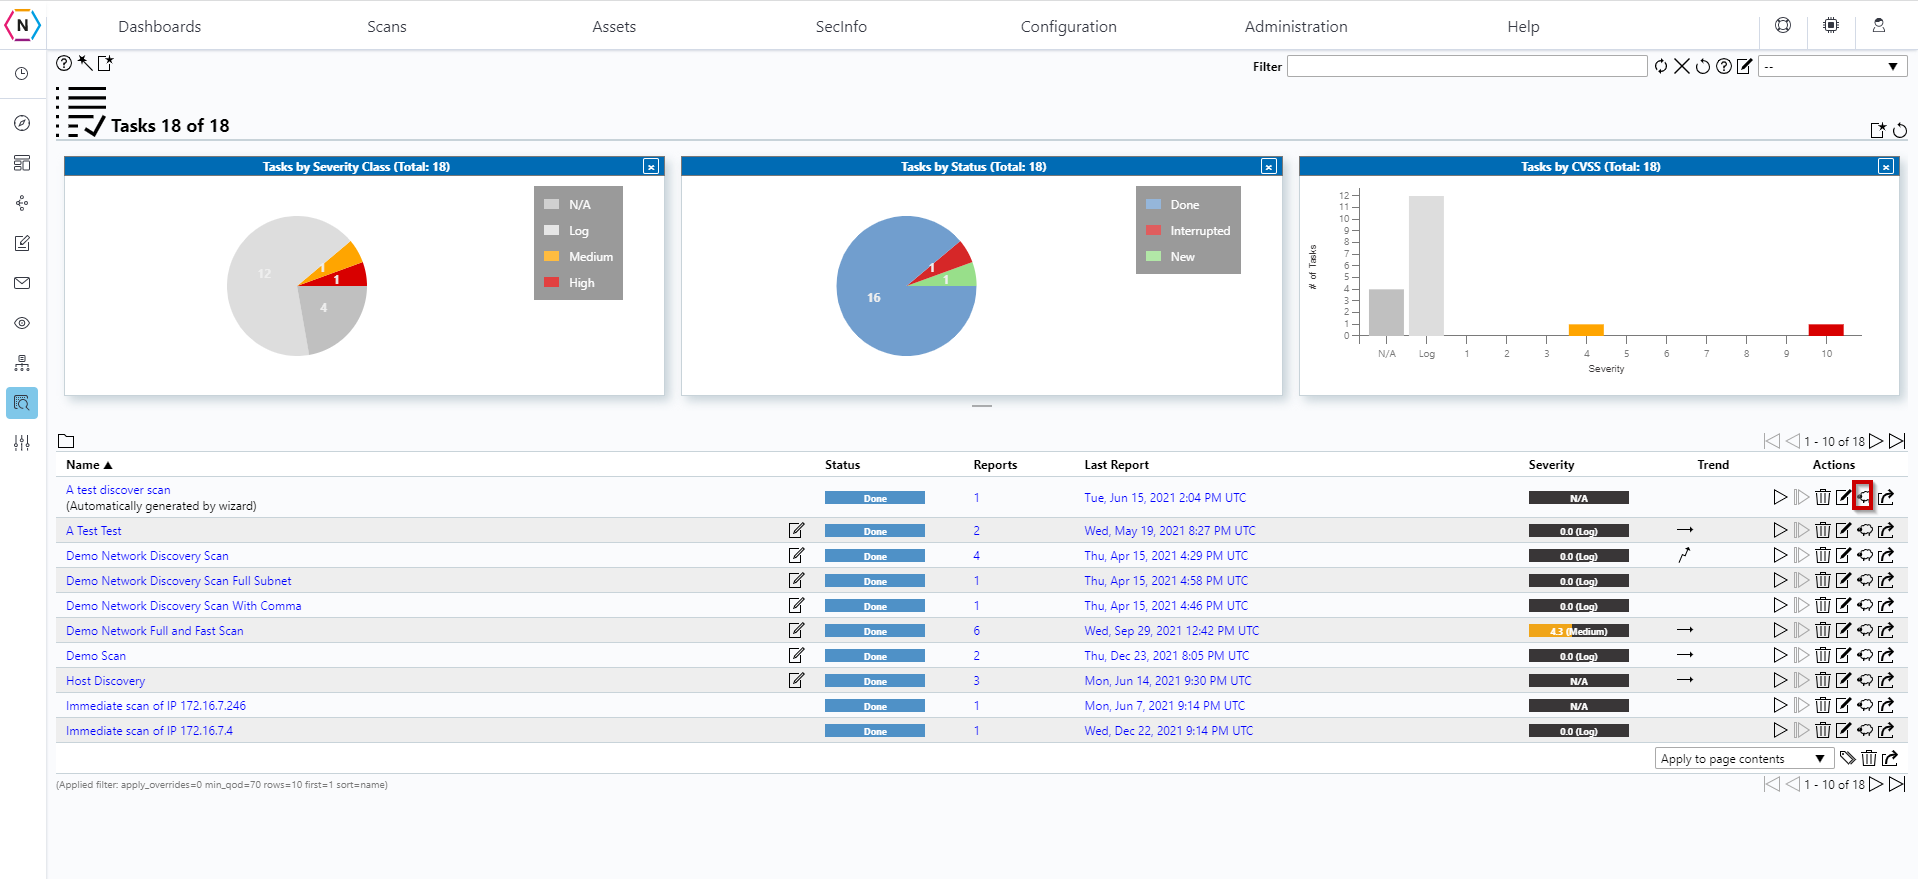Remove the filter with the X icon
This screenshot has height=879, width=1918.
(x=1682, y=66)
